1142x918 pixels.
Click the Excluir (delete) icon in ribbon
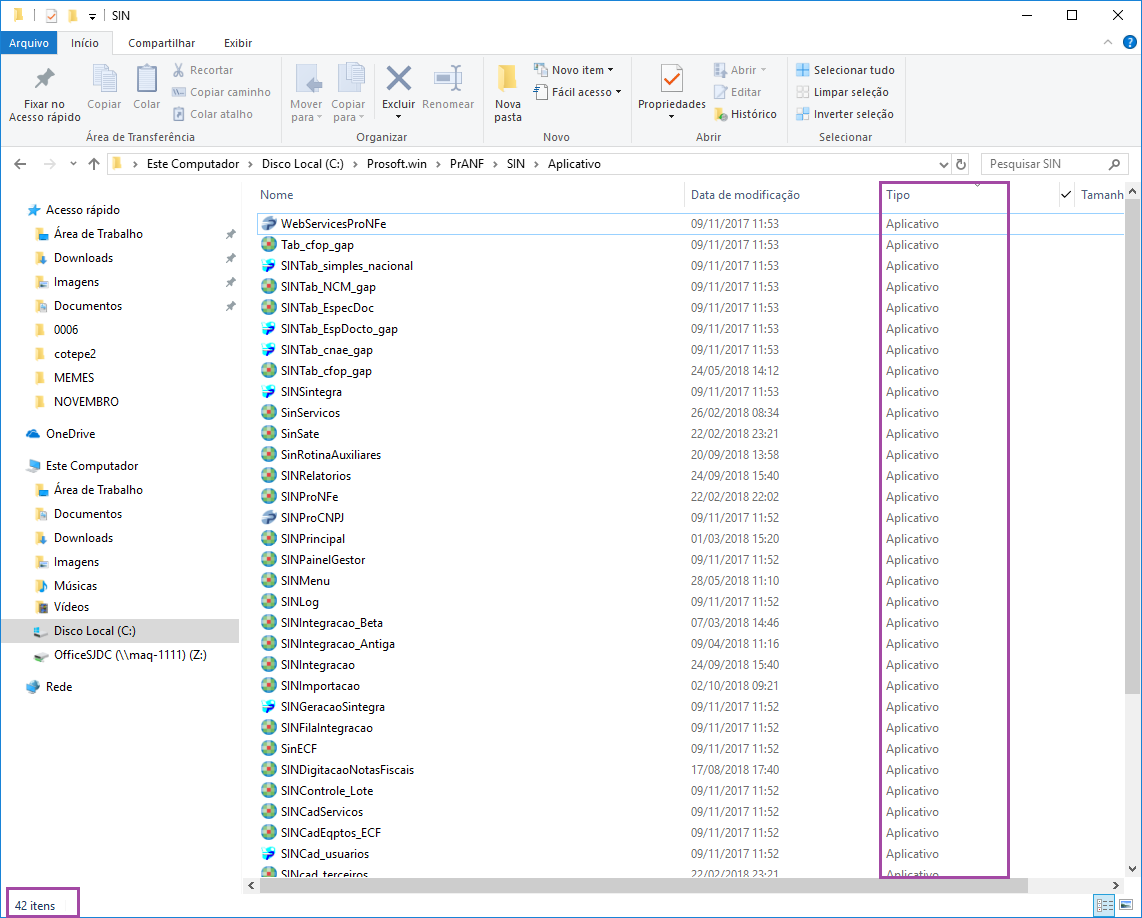[x=399, y=80]
